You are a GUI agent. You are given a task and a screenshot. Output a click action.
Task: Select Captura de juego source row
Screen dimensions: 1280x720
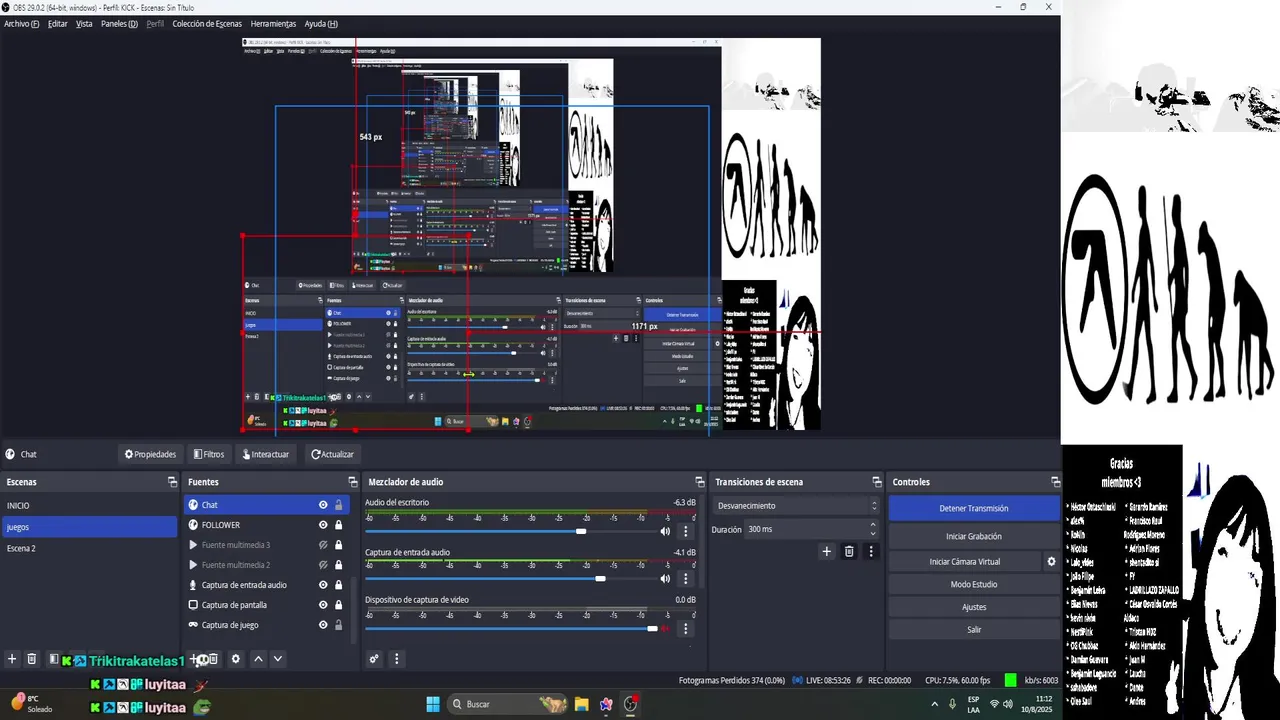coord(266,625)
